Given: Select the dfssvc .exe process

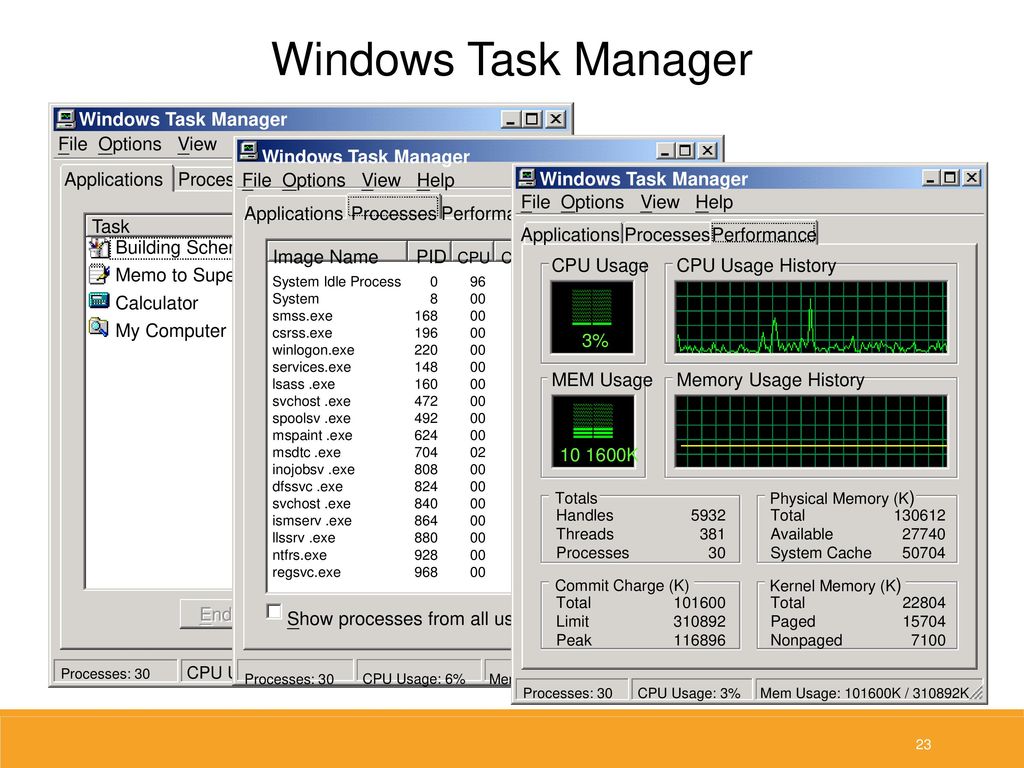Looking at the screenshot, I should (x=388, y=487).
